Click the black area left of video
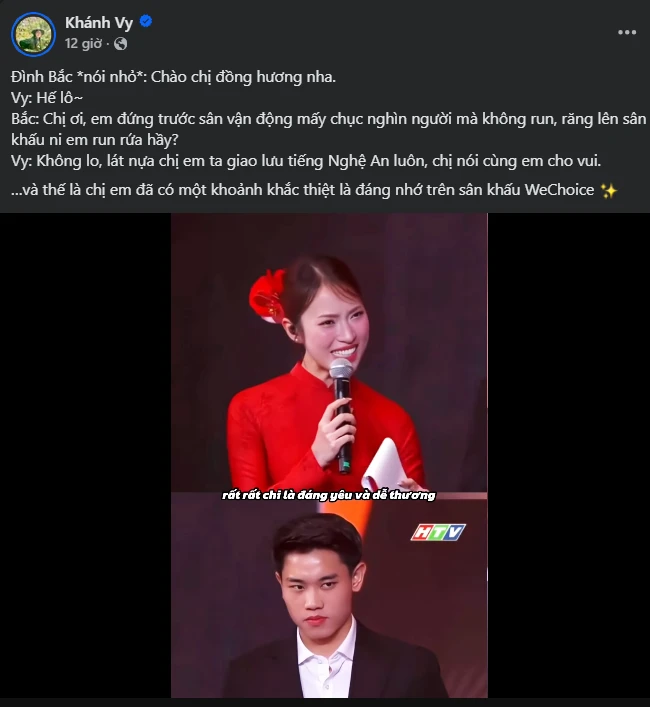This screenshot has width=650, height=707. click(85, 455)
